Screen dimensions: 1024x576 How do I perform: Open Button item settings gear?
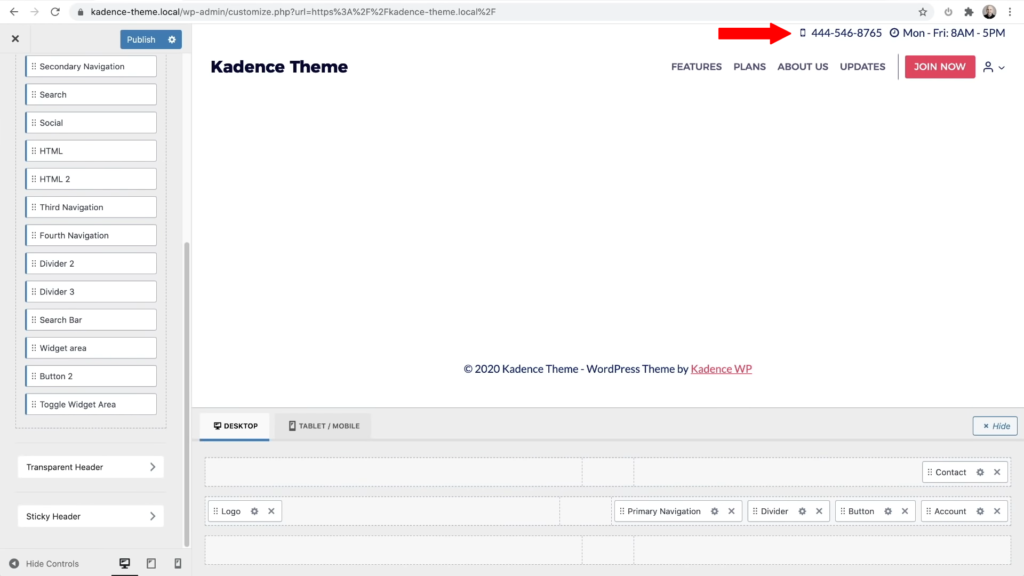(888, 511)
